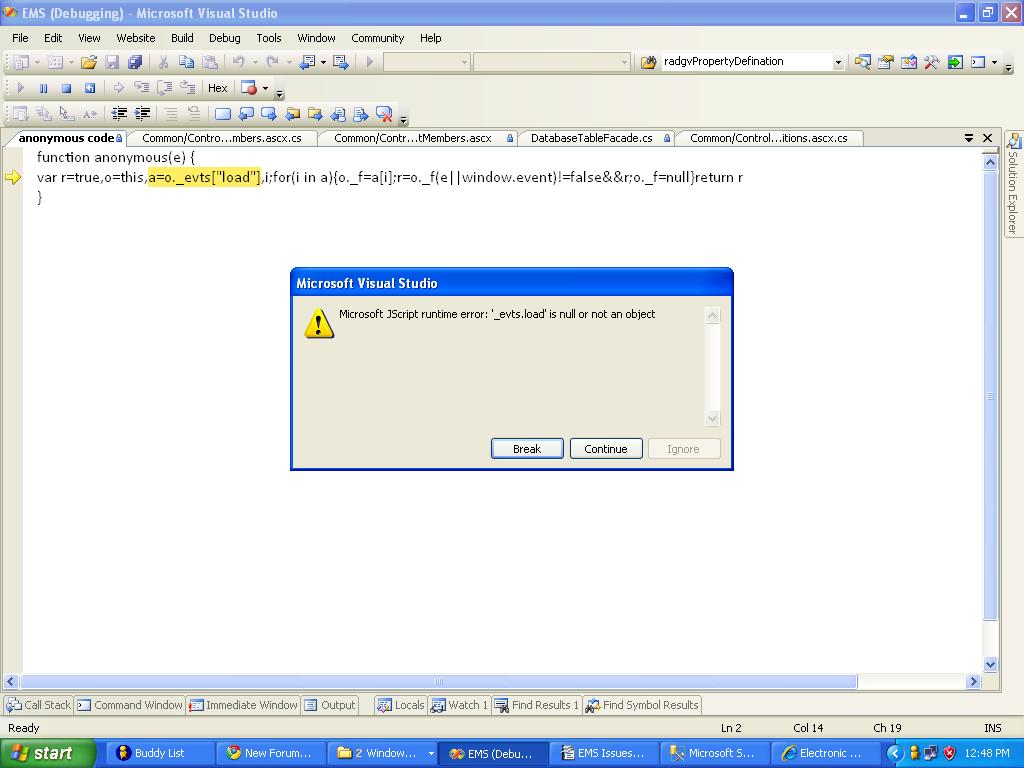This screenshot has height=768, width=1024.
Task: Click the Copy icon in toolbar
Action: [187, 62]
